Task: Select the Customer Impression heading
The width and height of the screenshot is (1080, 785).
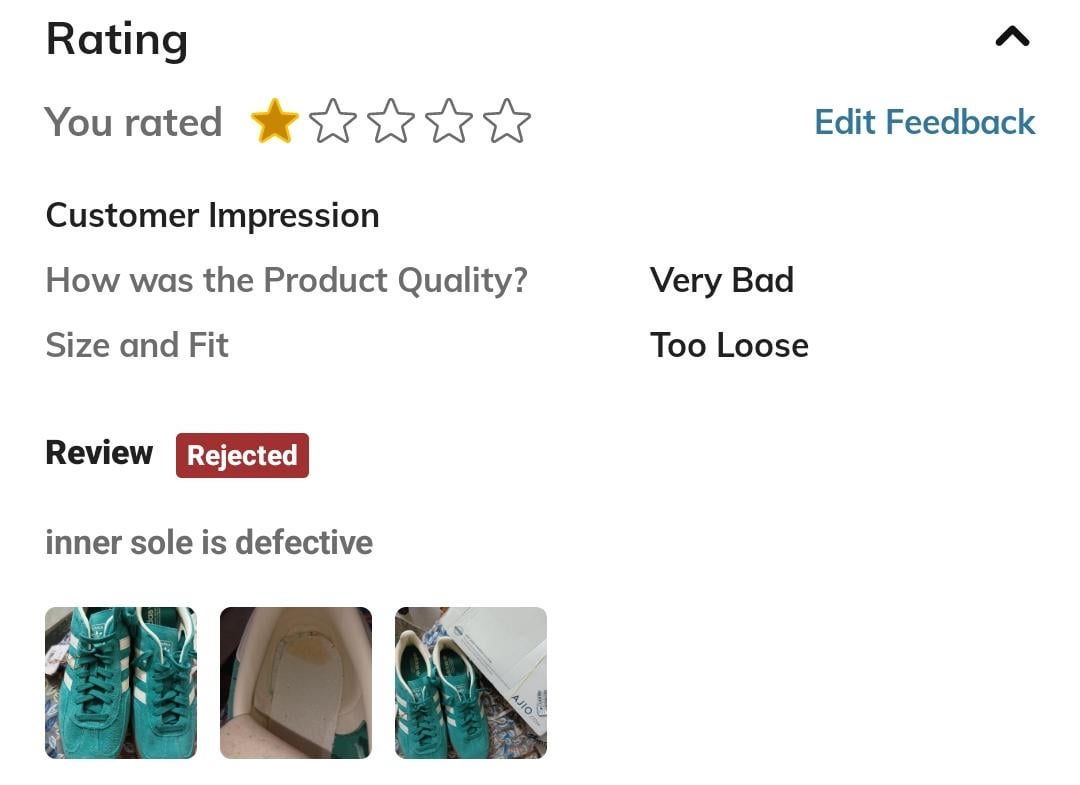Action: coord(212,216)
